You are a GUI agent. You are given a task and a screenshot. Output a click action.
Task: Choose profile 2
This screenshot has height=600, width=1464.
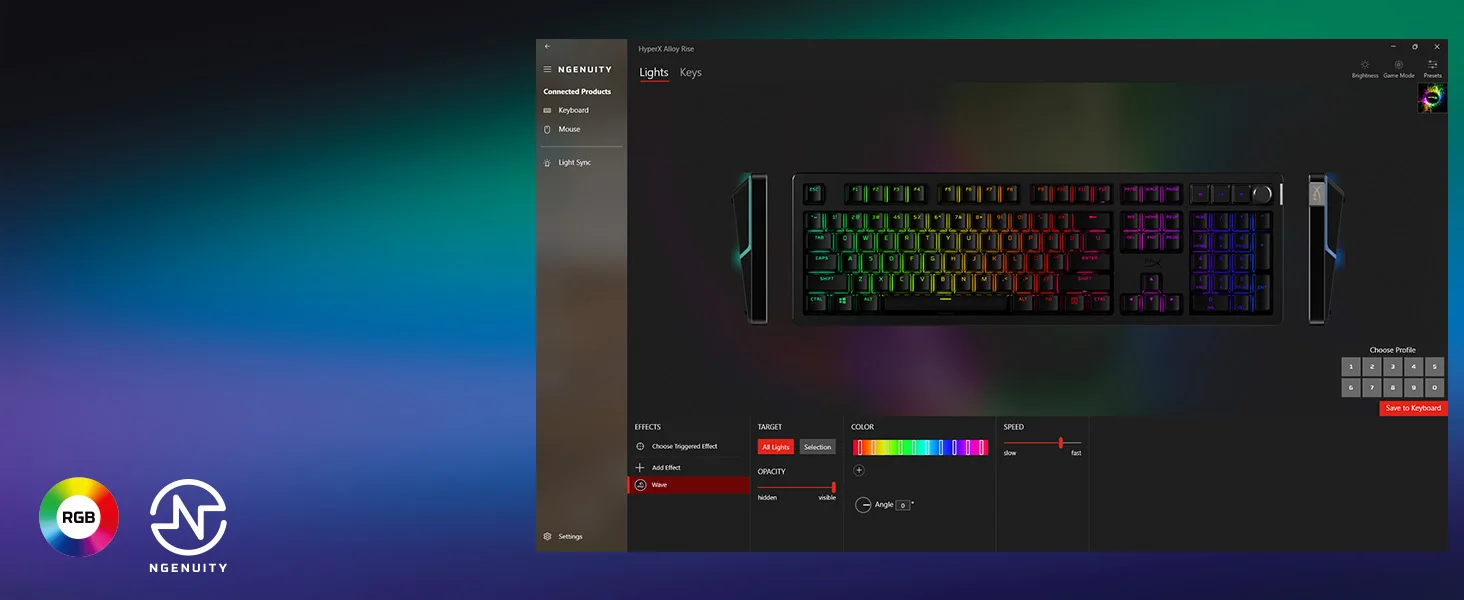pos(1372,366)
